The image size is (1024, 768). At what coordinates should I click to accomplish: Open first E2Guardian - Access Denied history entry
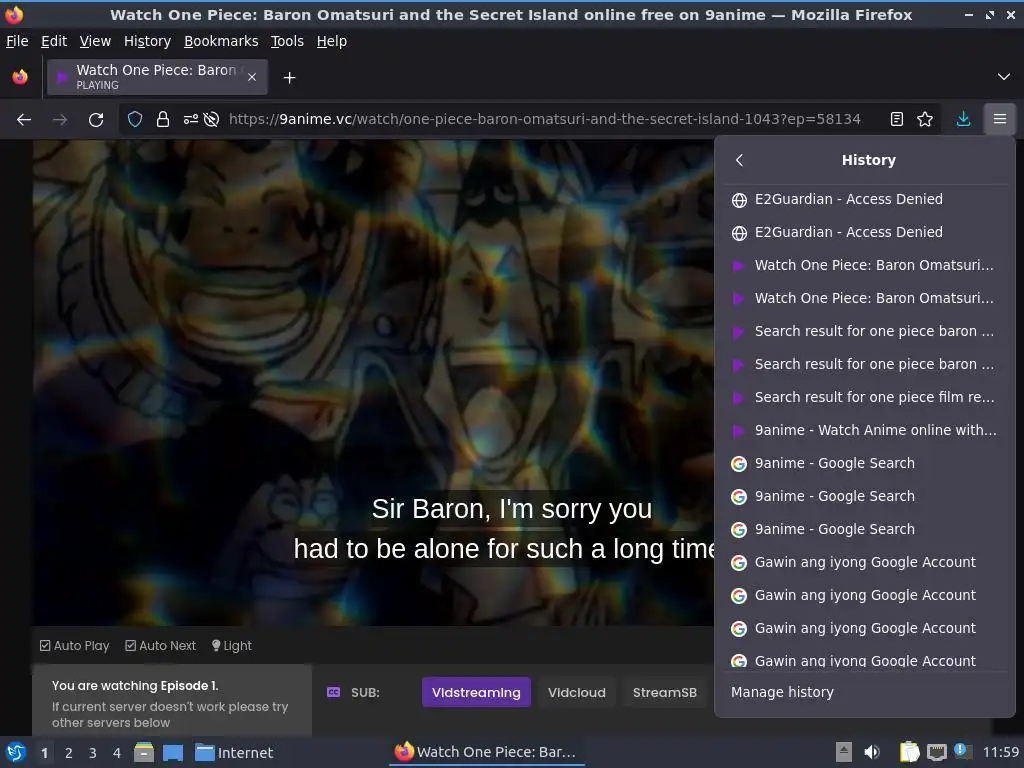coord(865,199)
